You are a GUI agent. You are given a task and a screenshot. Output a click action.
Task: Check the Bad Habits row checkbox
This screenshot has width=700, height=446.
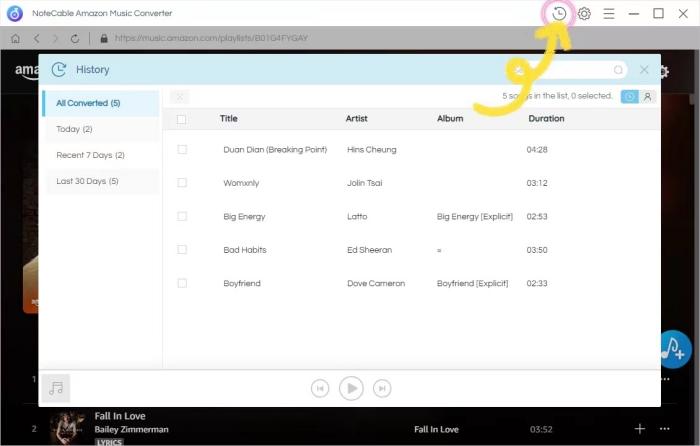pos(182,250)
